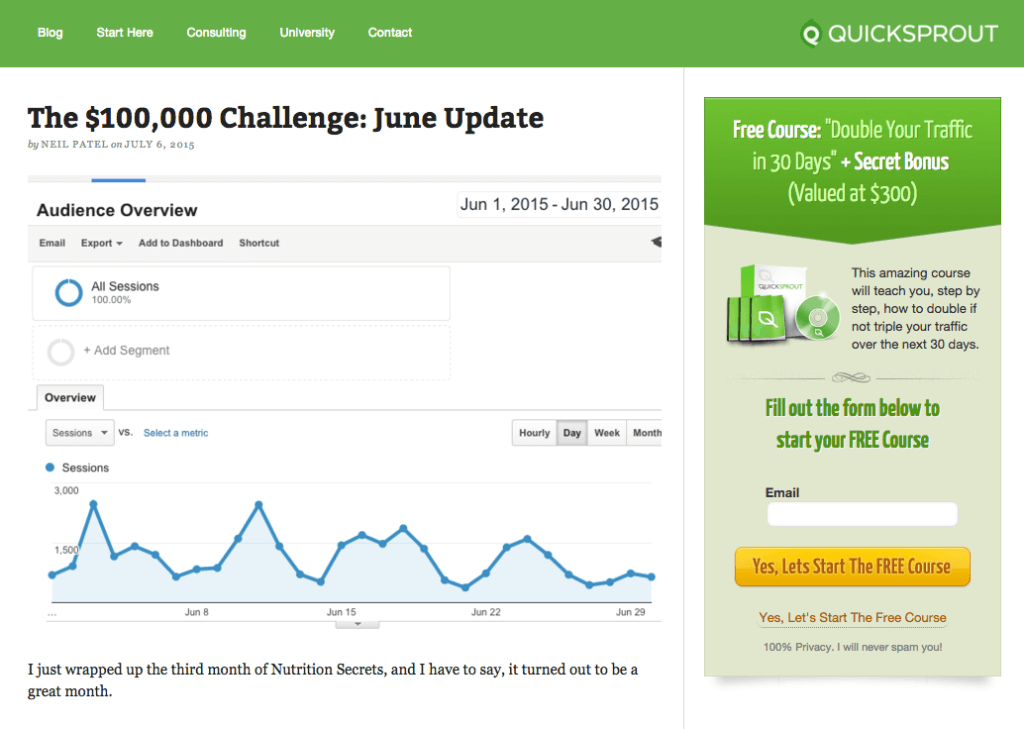The width and height of the screenshot is (1024, 729).
Task: Click the empty Add Segment circle icon
Action: point(61,351)
